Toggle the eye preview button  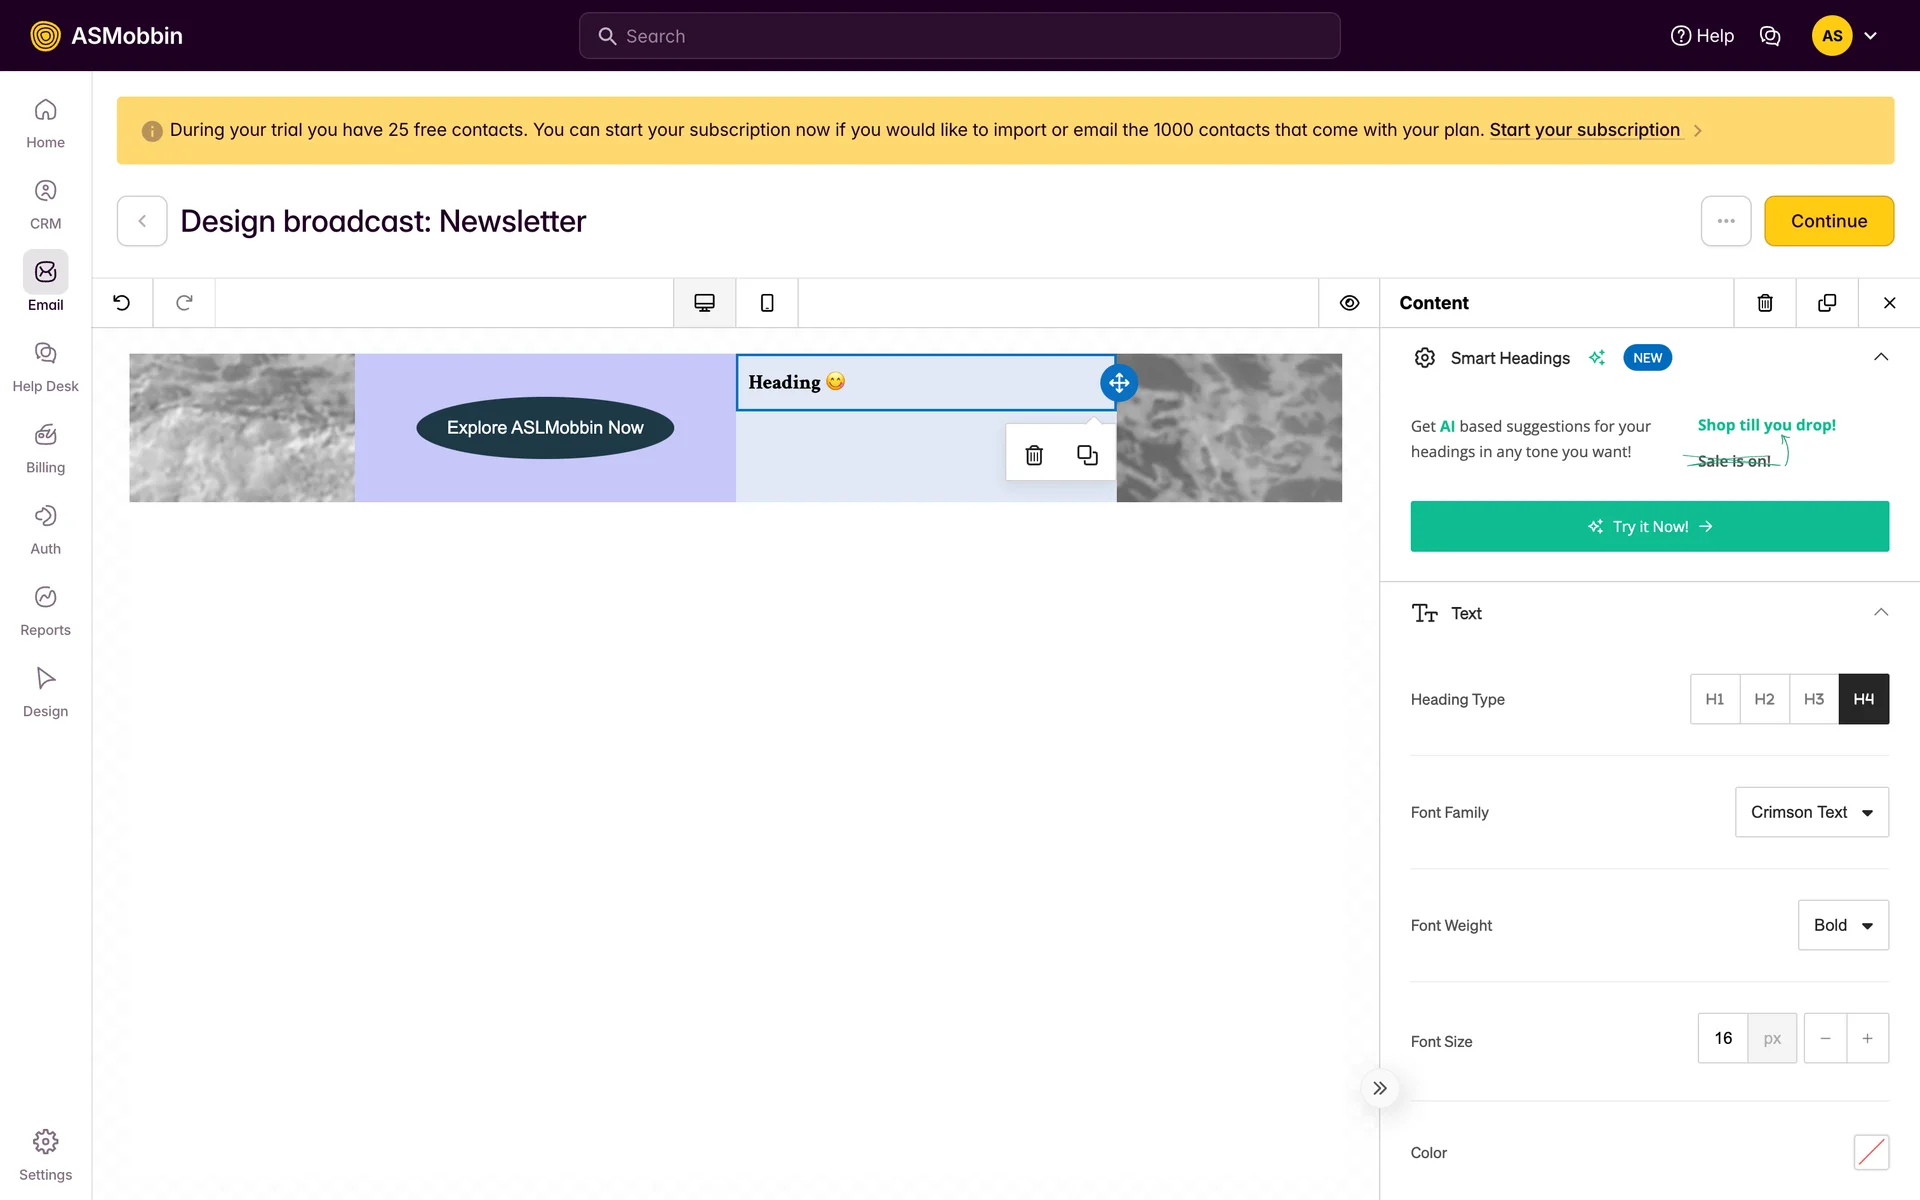pos(1349,303)
